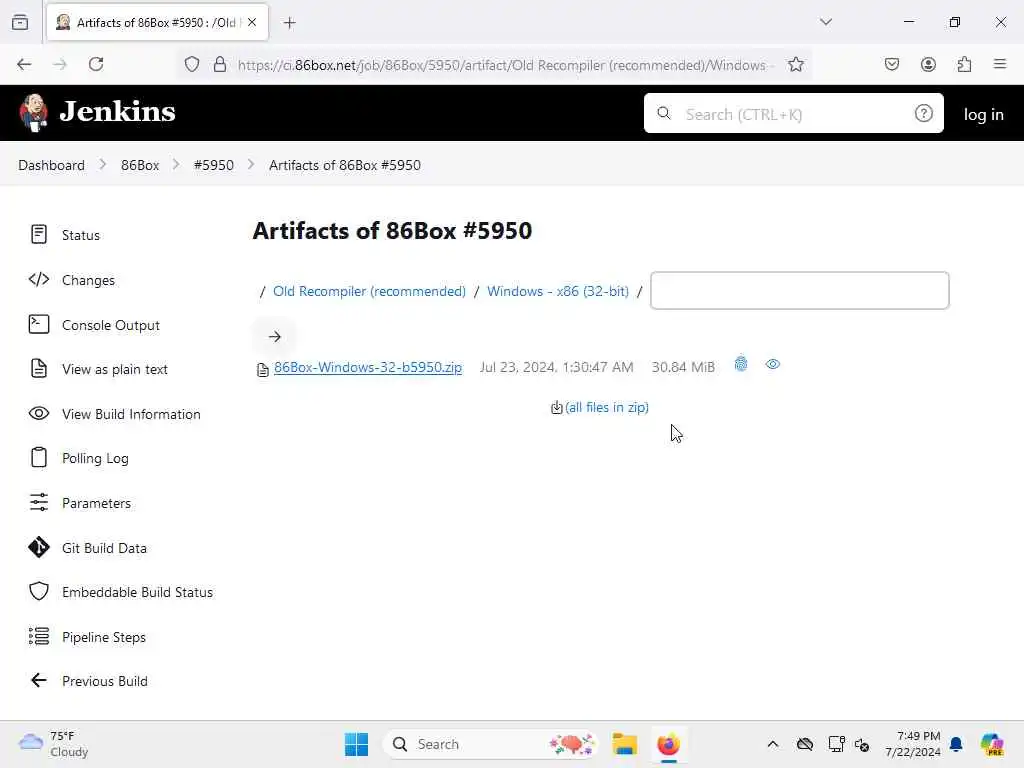The image size is (1024, 768).
Task: Click the arrow go button below path
Action: tap(274, 336)
